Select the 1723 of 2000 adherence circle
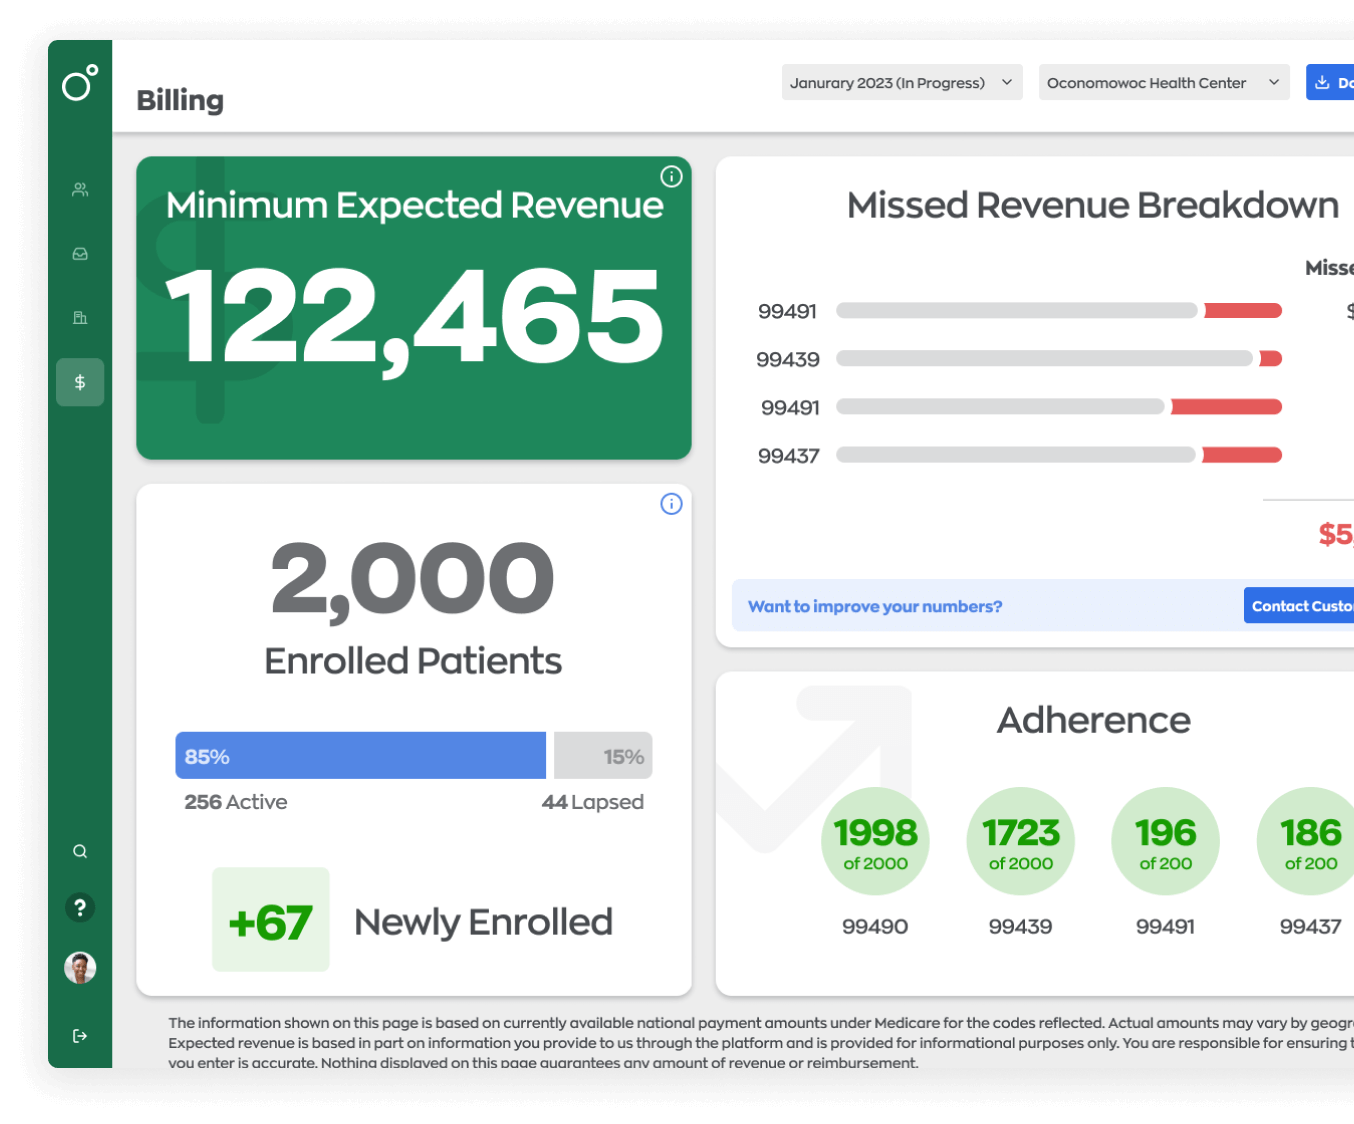The image size is (1354, 1124). coord(1020,841)
